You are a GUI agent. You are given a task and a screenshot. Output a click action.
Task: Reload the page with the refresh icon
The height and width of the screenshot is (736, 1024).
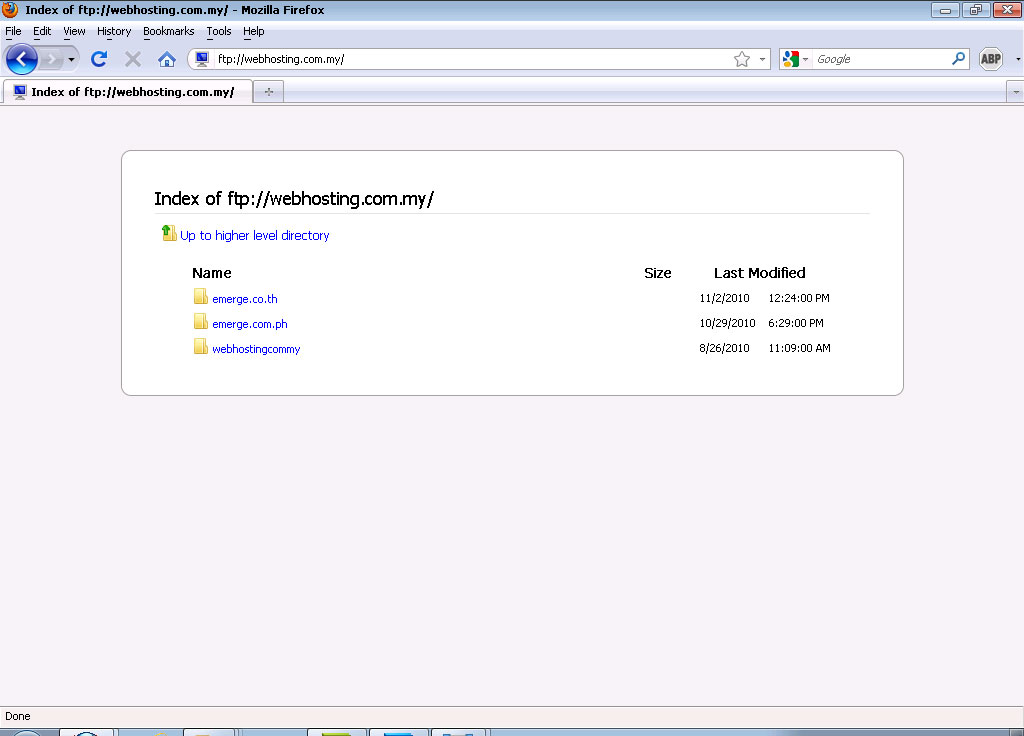click(x=98, y=60)
